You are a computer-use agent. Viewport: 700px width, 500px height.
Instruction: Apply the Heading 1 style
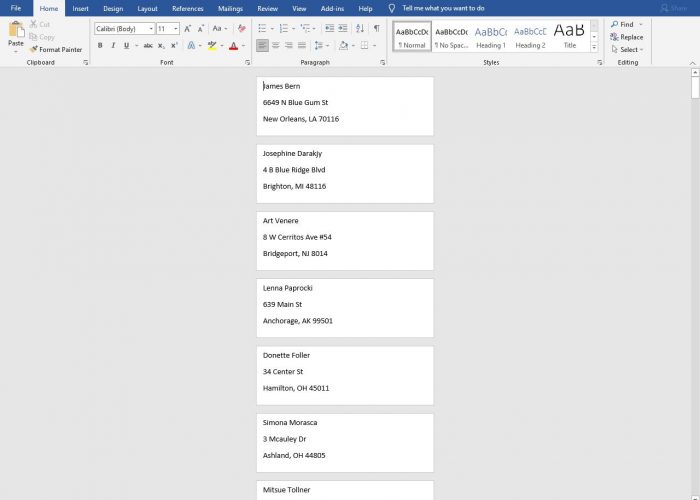tap(491, 37)
